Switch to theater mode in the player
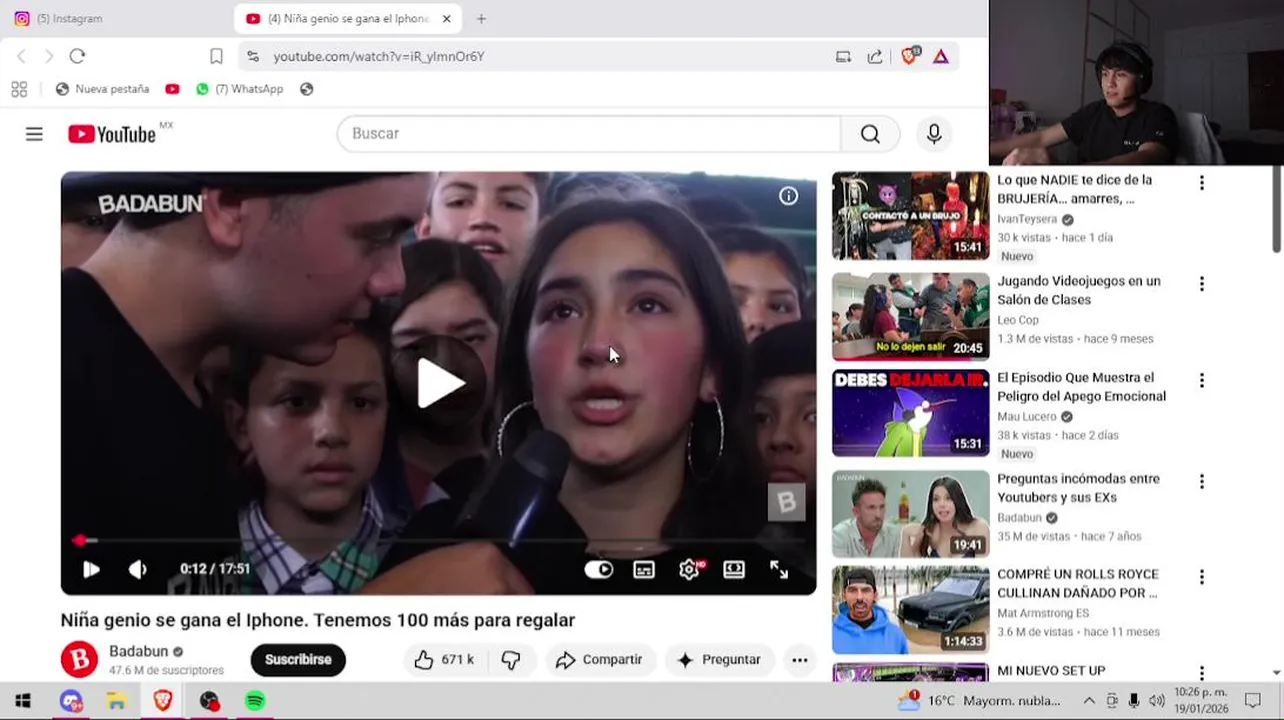The height and width of the screenshot is (720, 1284). click(x=734, y=569)
